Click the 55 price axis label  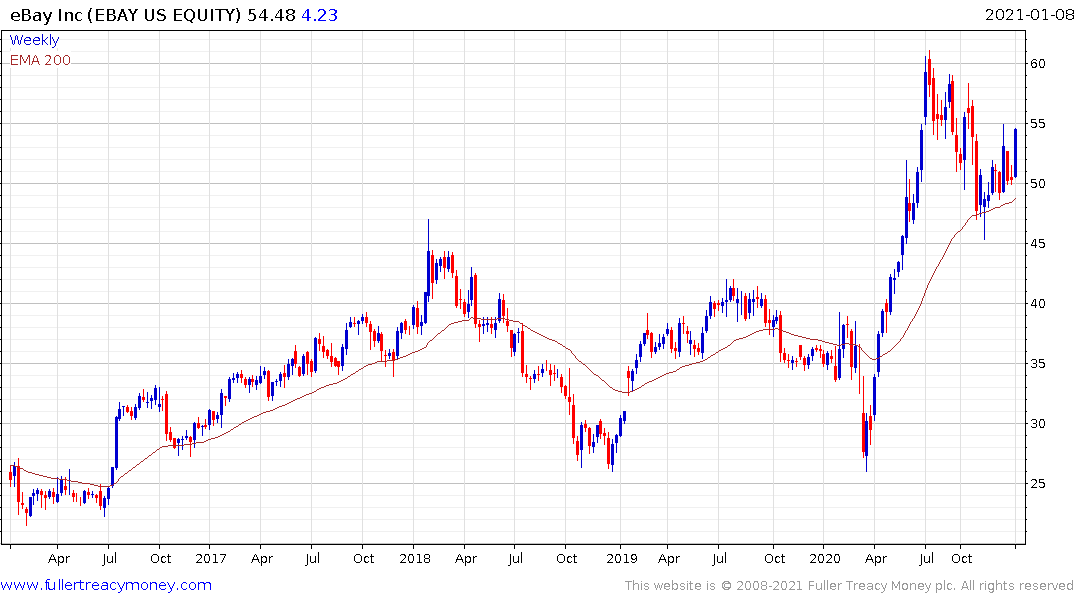(x=1038, y=124)
